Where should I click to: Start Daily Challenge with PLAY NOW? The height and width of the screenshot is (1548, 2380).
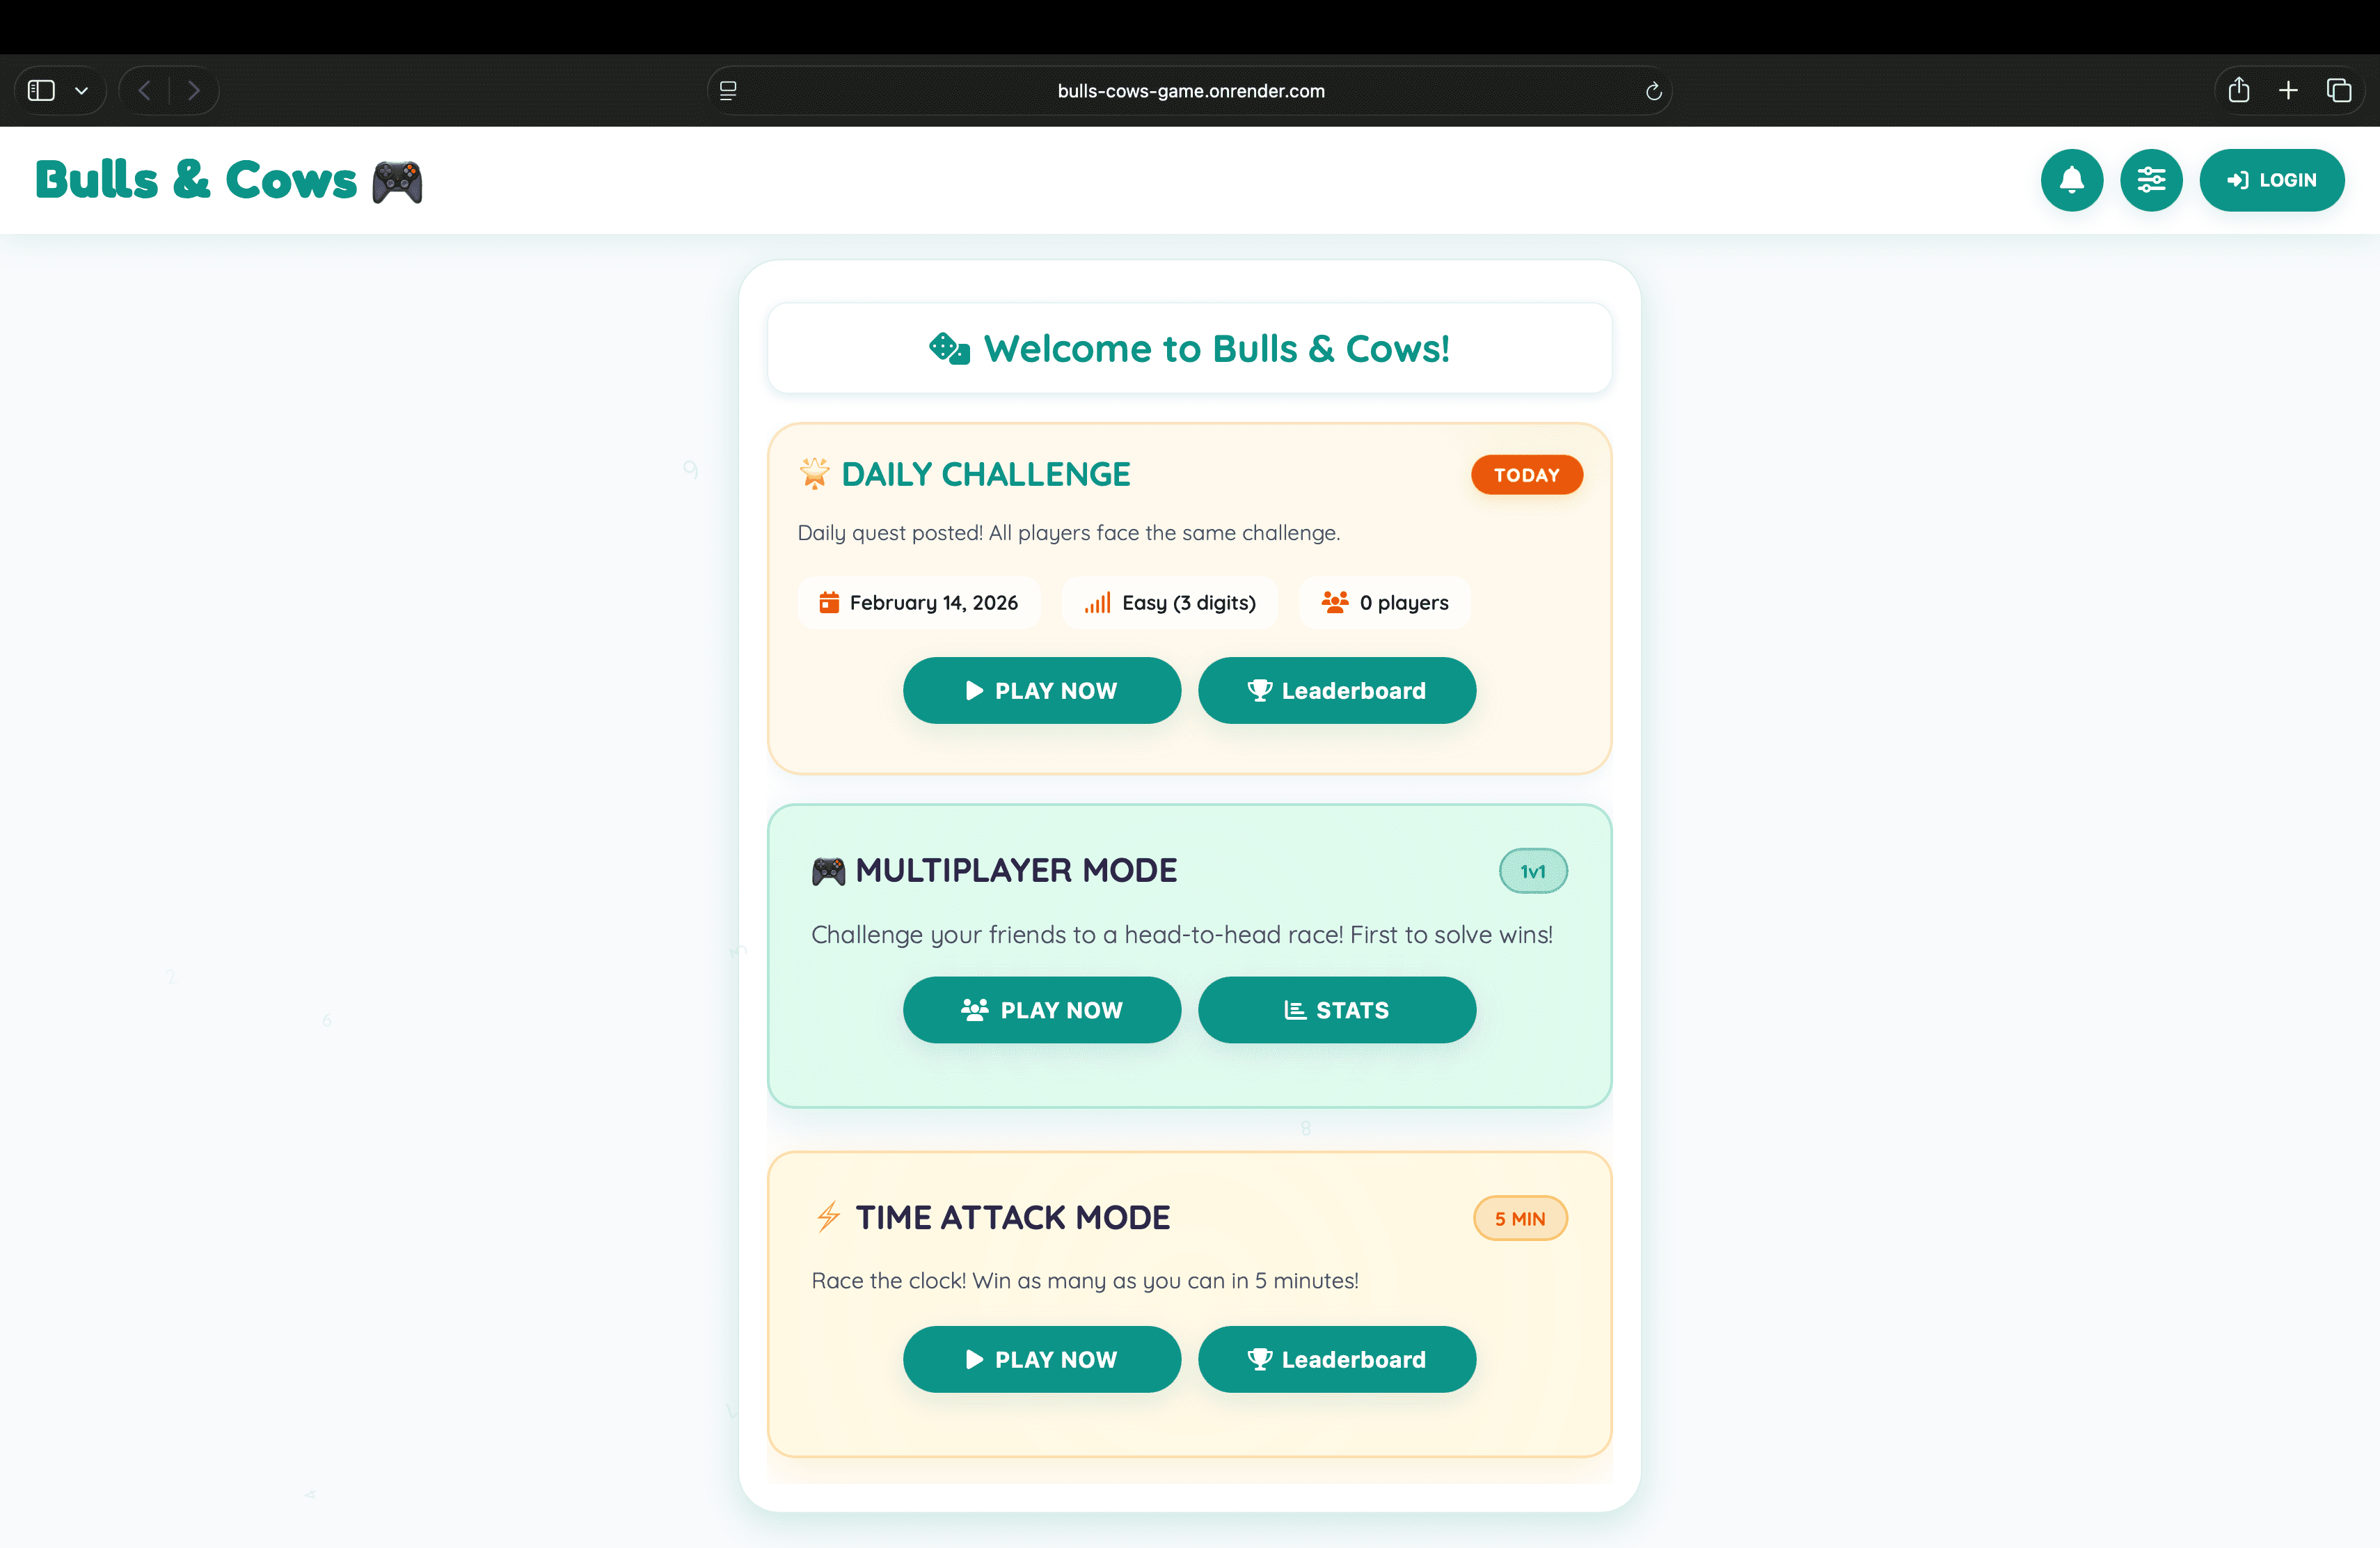(x=1041, y=691)
